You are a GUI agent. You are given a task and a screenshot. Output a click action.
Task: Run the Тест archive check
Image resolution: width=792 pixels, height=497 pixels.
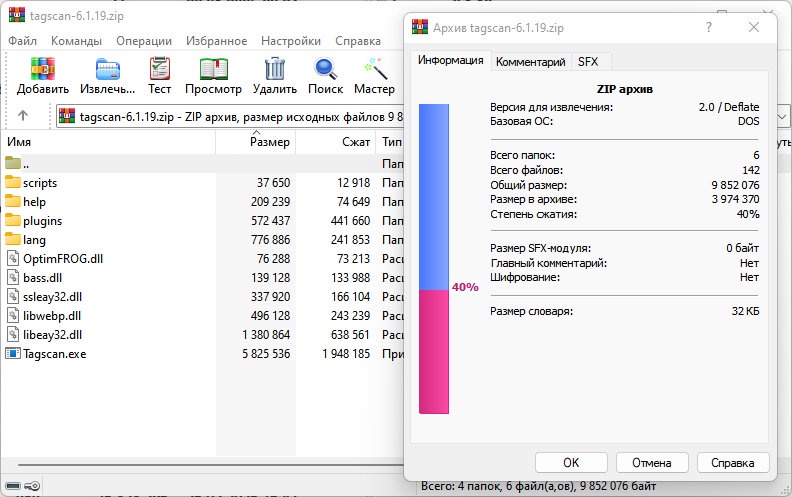coord(160,69)
